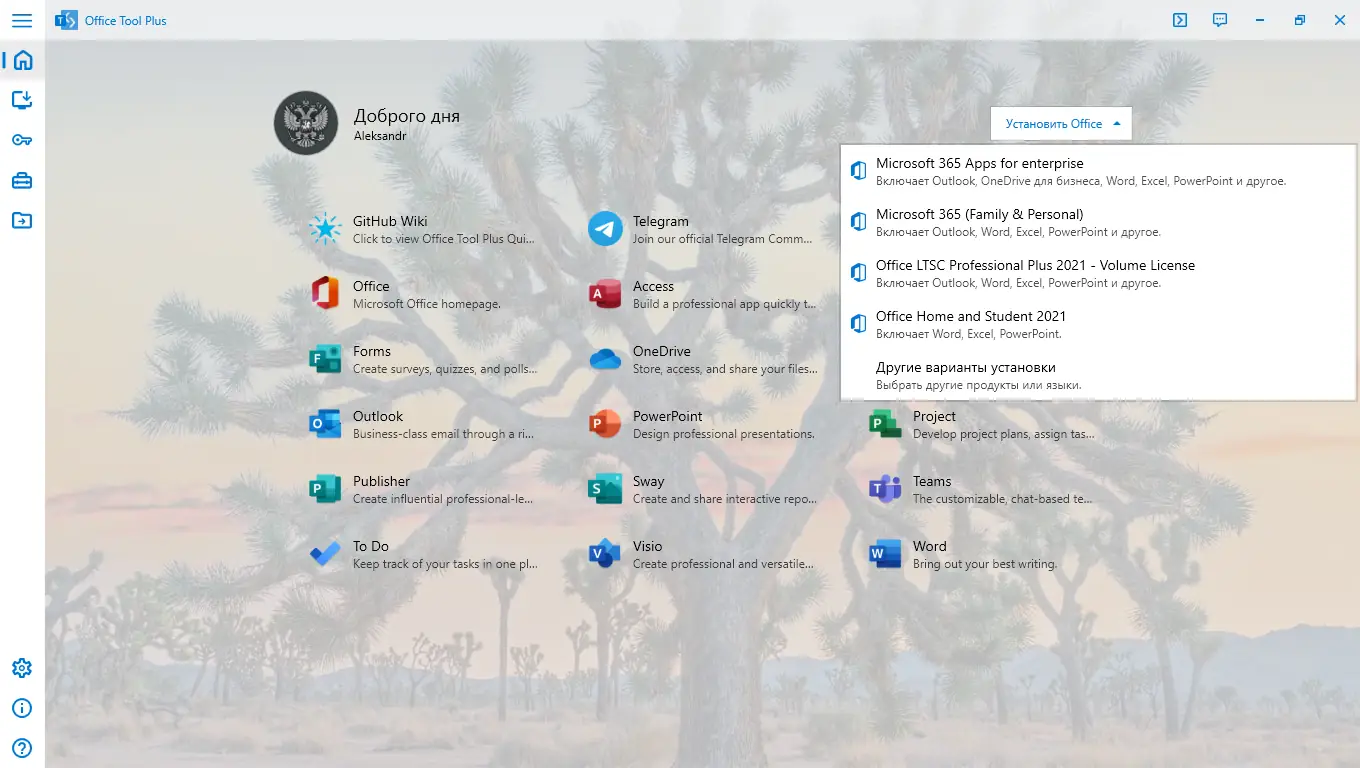The width and height of the screenshot is (1360, 768).
Task: Click the 'Develop project plans' description
Action: 1004,434
